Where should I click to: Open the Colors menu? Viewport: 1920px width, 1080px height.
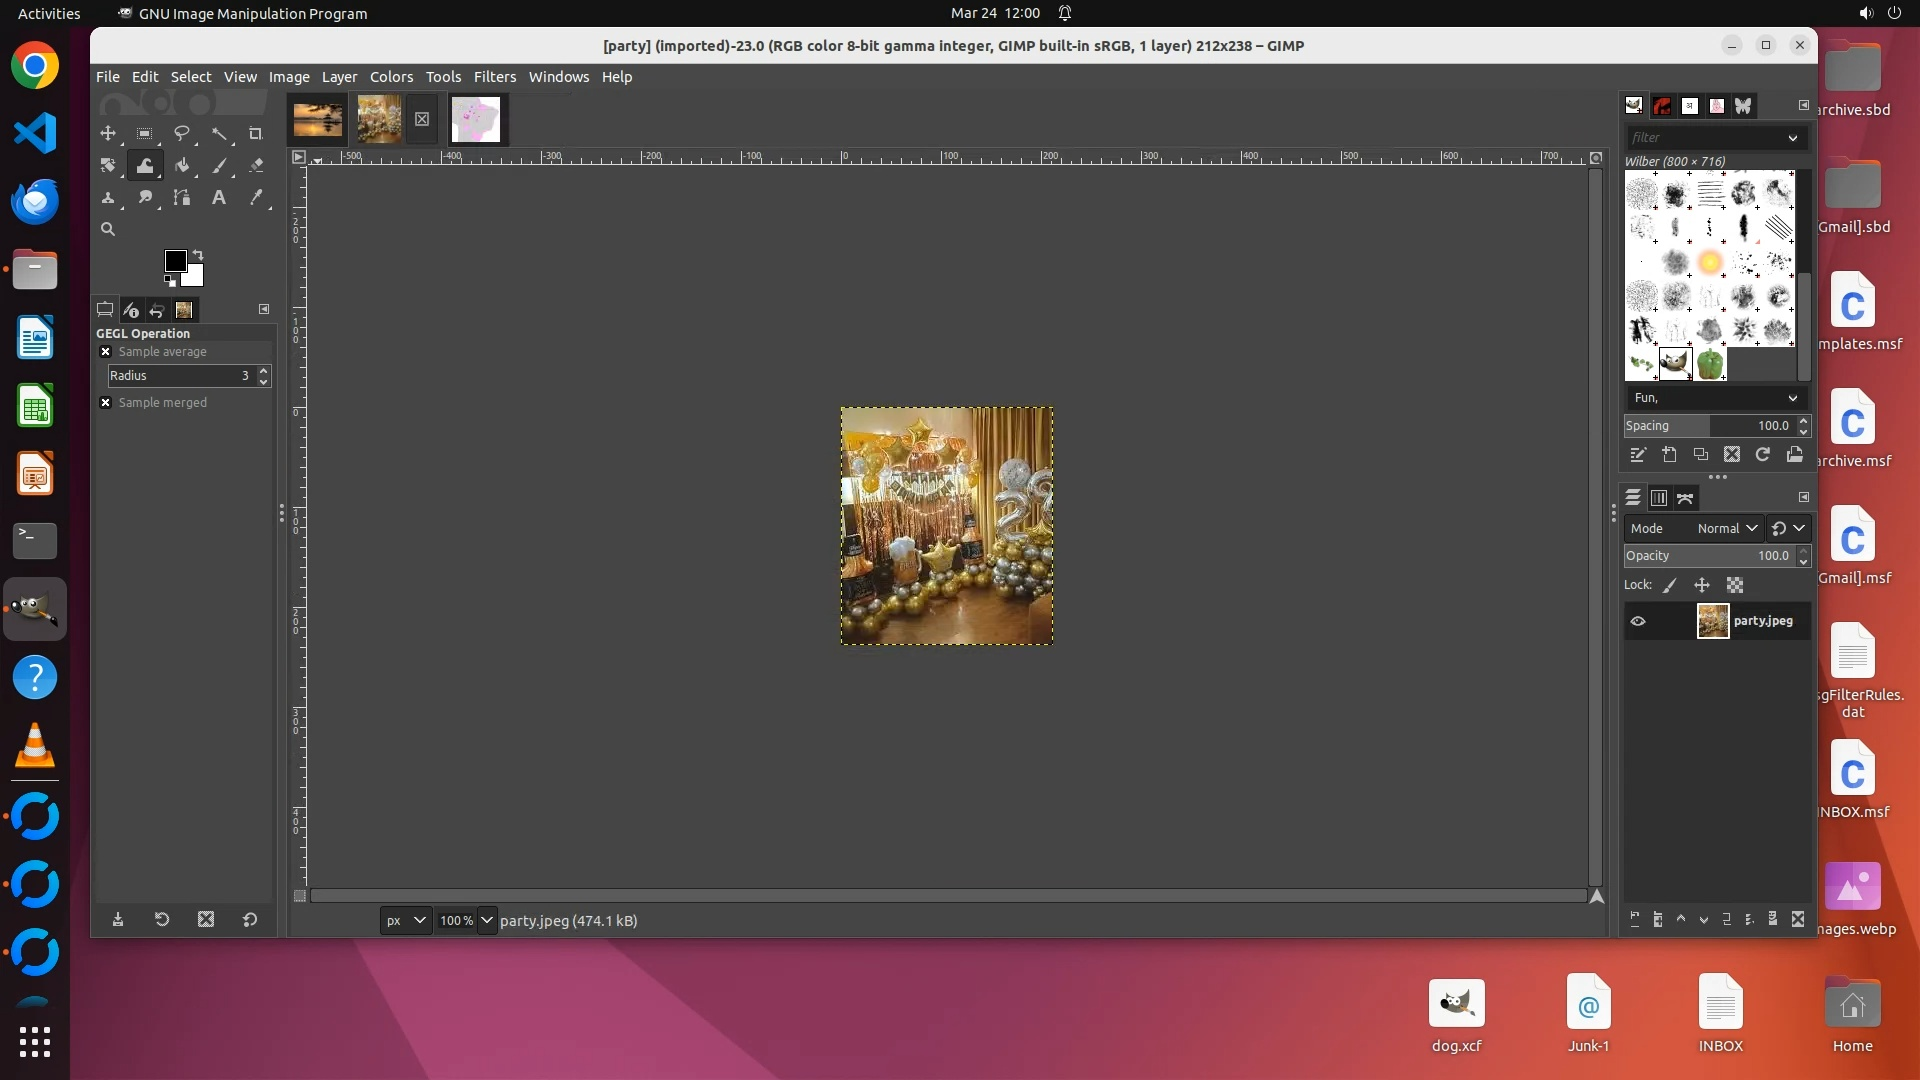coord(391,77)
